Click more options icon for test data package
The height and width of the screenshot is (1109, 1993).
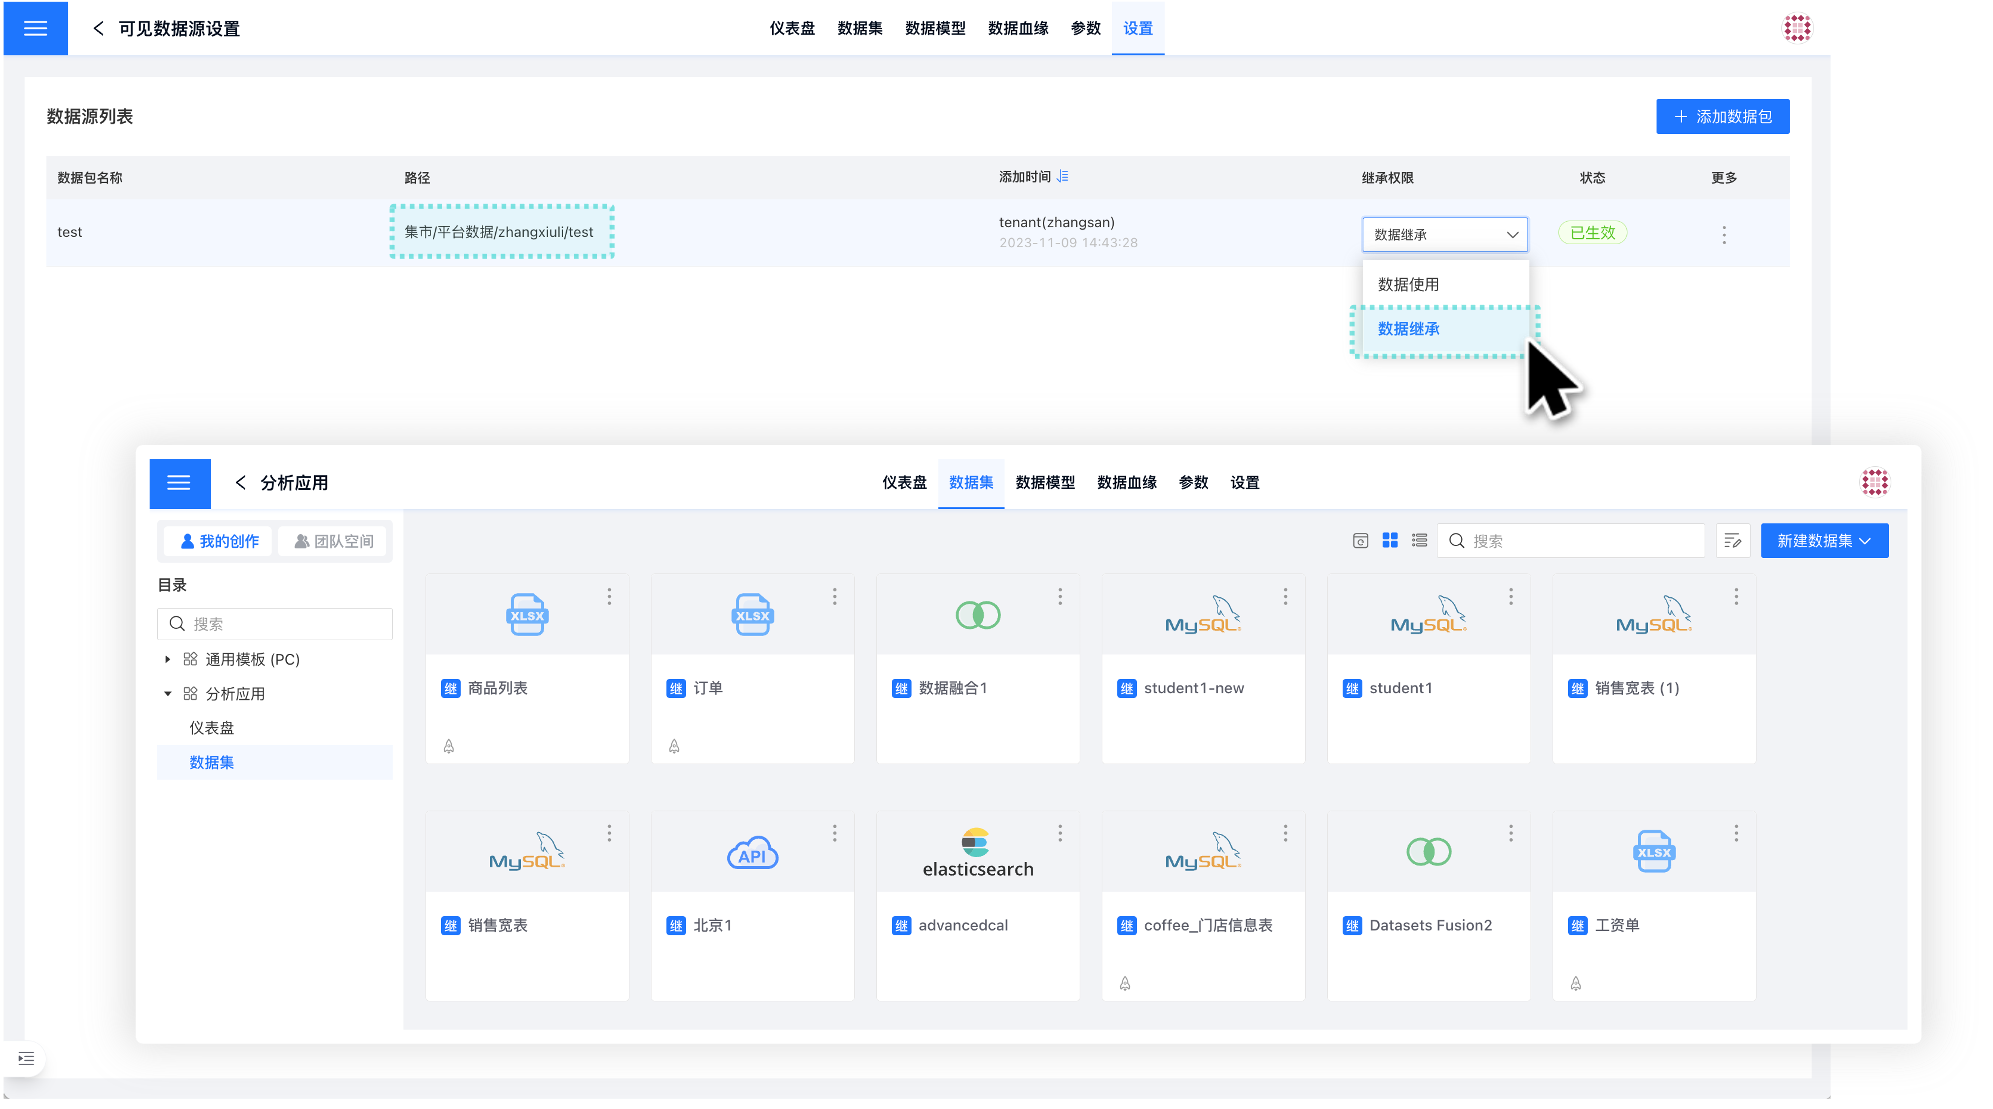tap(1723, 232)
